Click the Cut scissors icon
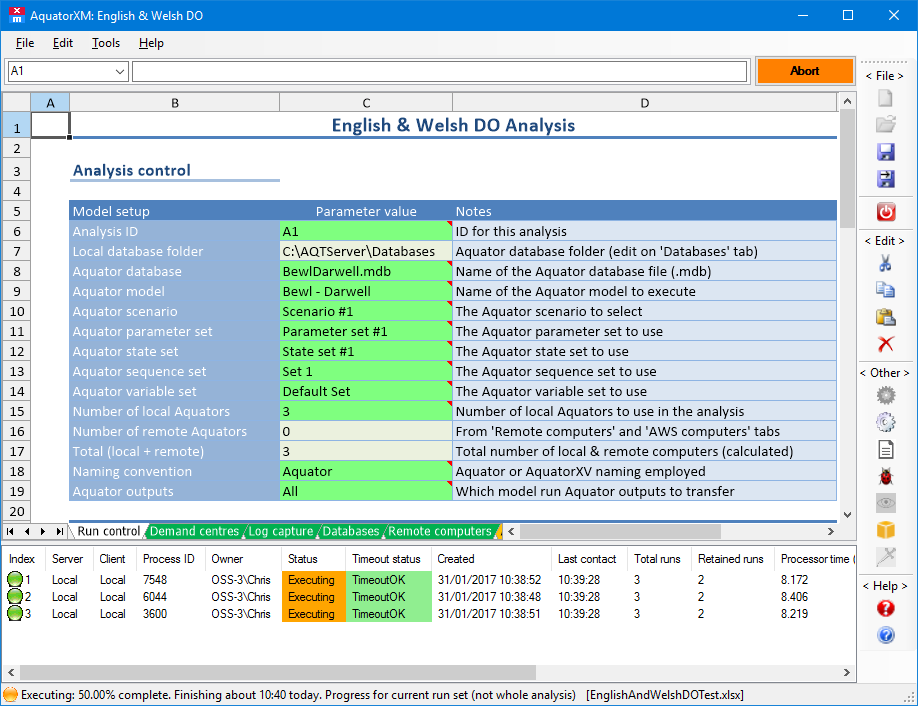Viewport: 918px width, 706px height. tap(885, 264)
